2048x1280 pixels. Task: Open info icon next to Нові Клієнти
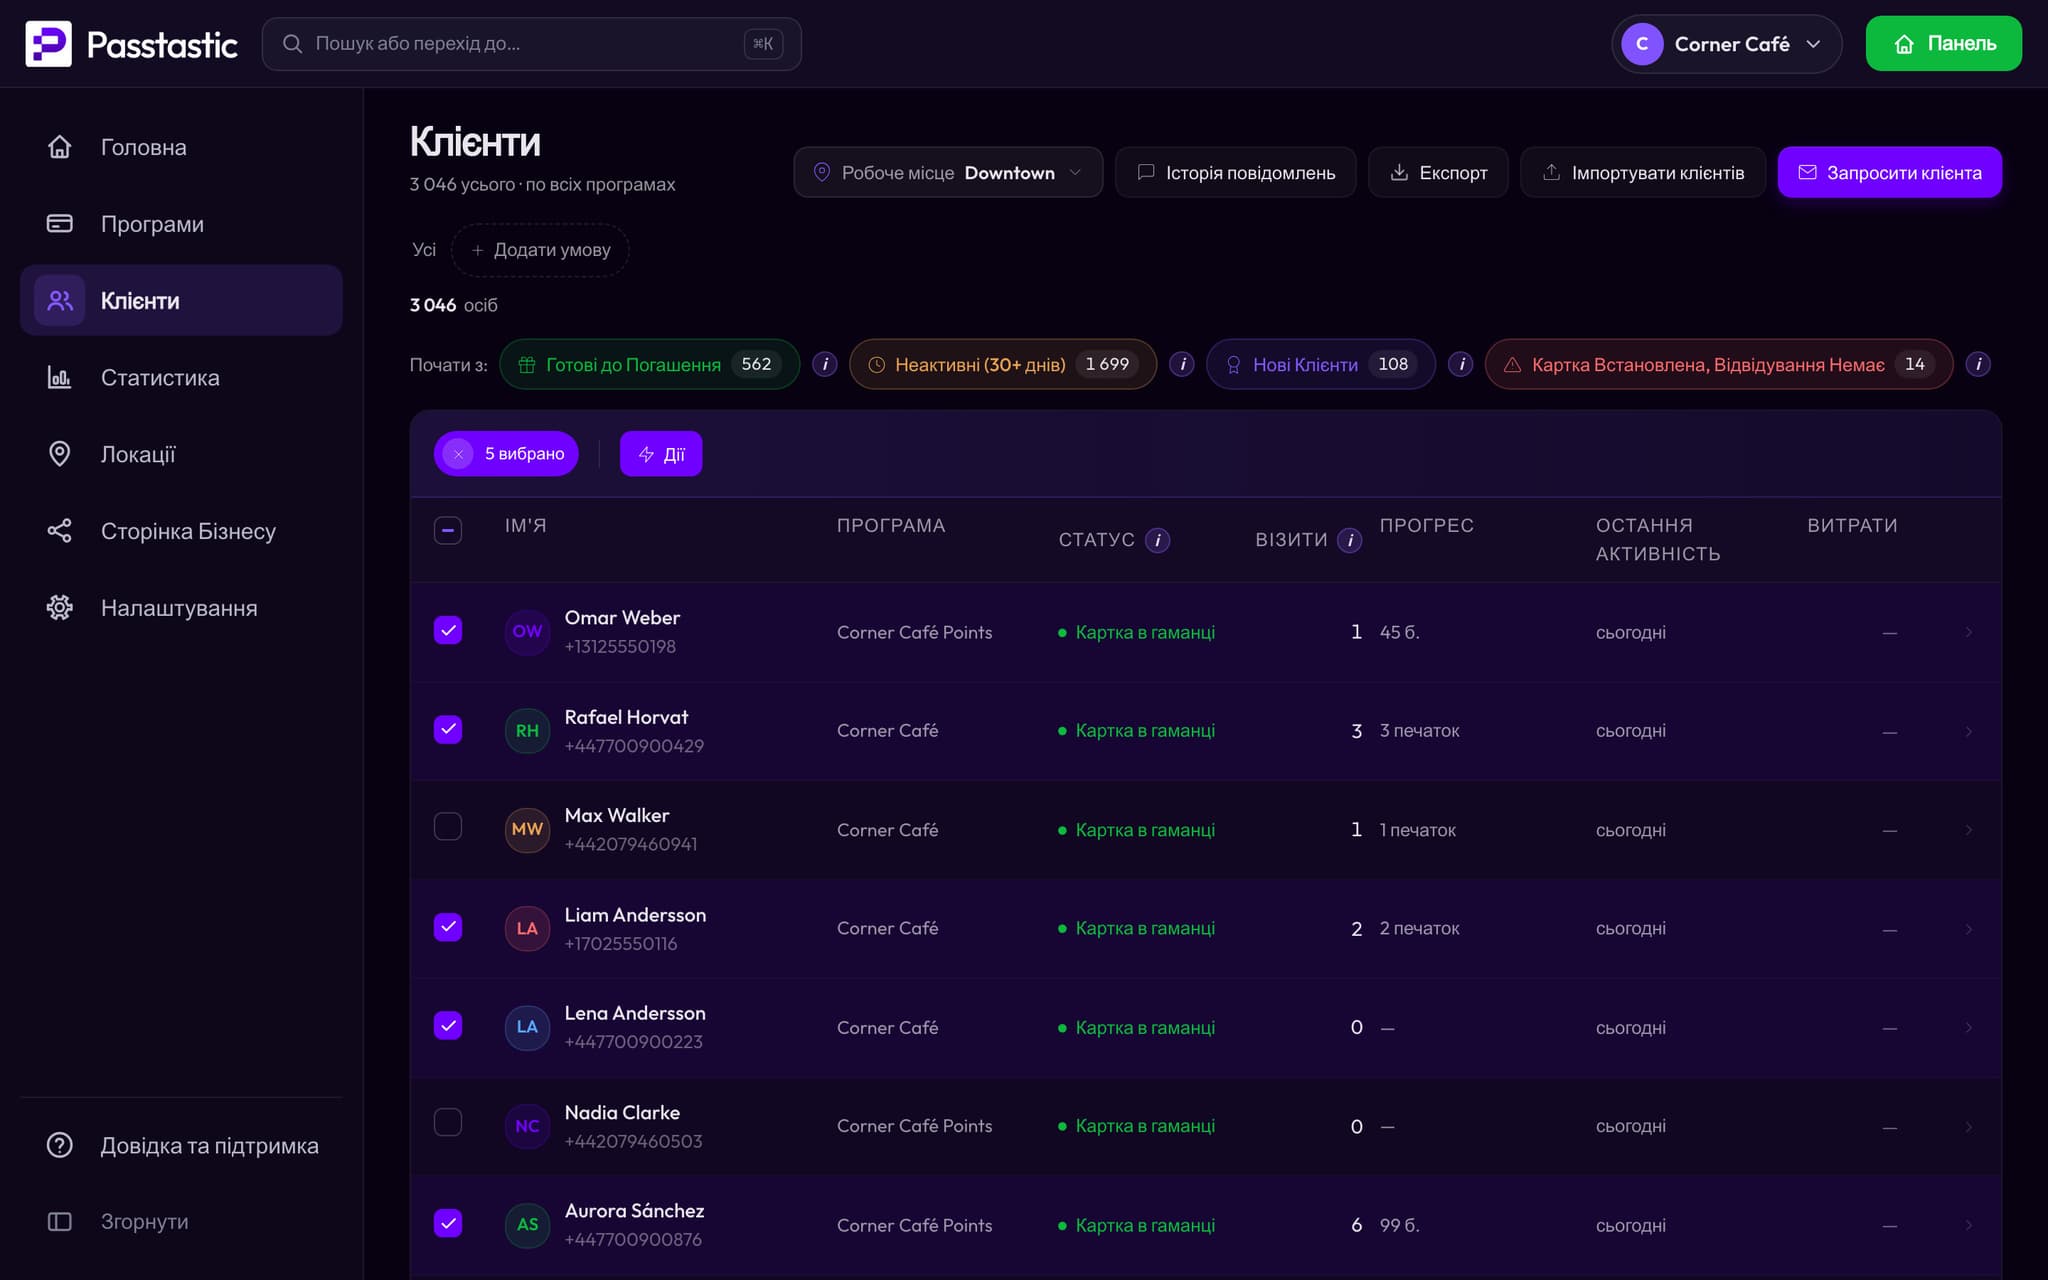tap(1461, 364)
